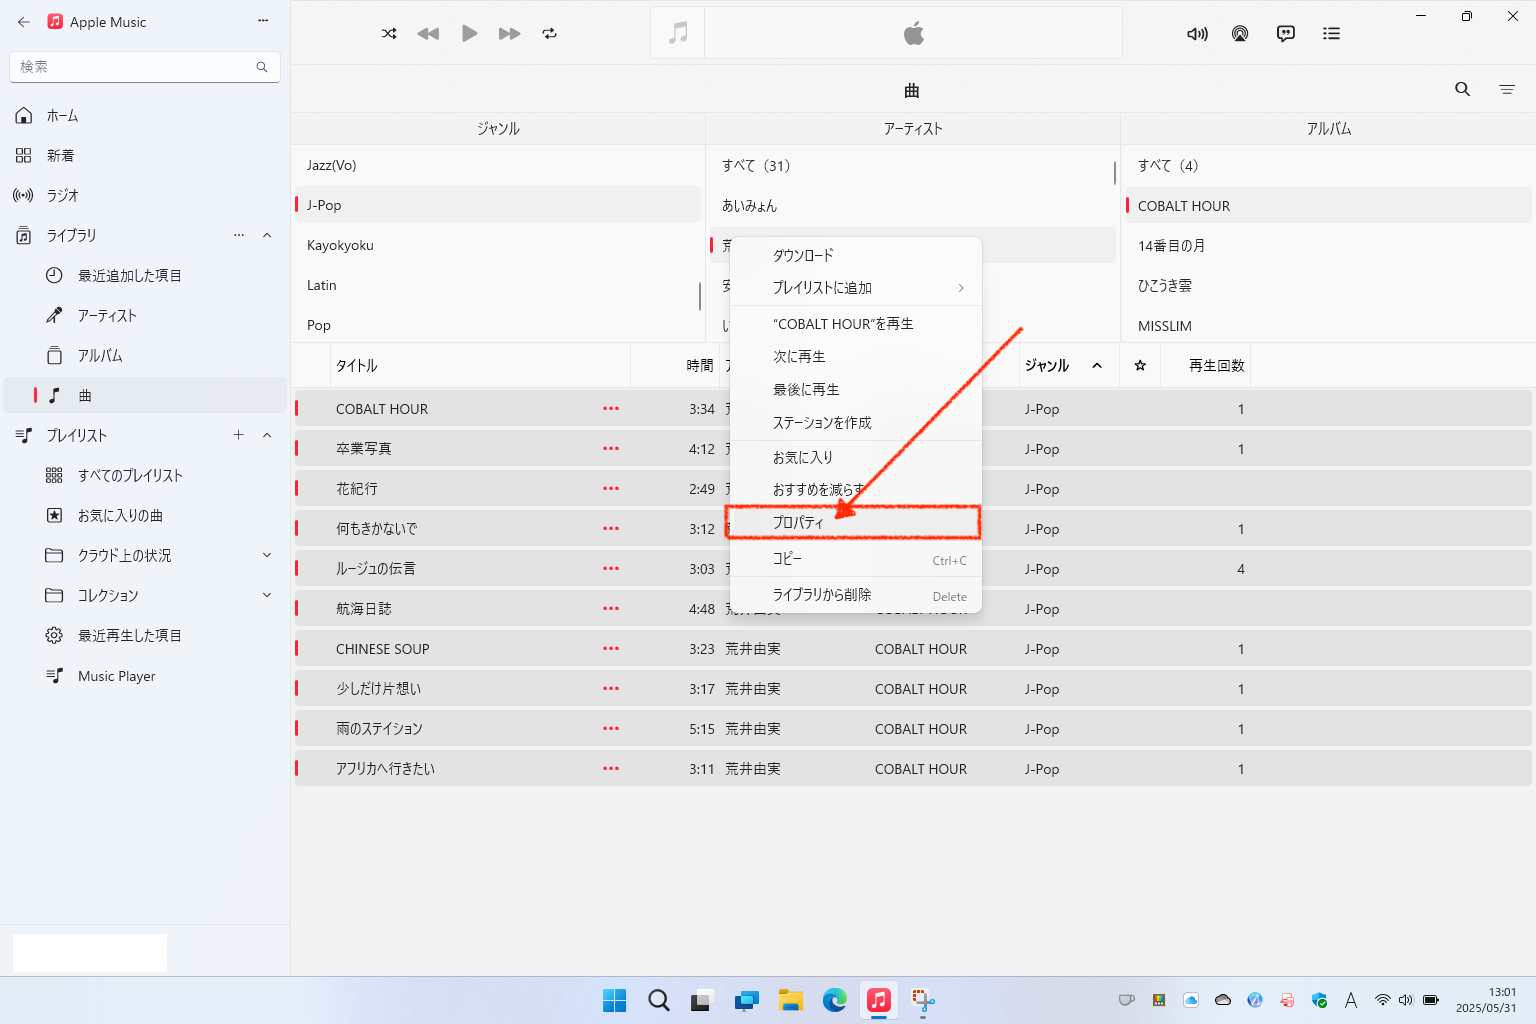
Task: Collapse the ライブラリ section
Action: point(267,236)
